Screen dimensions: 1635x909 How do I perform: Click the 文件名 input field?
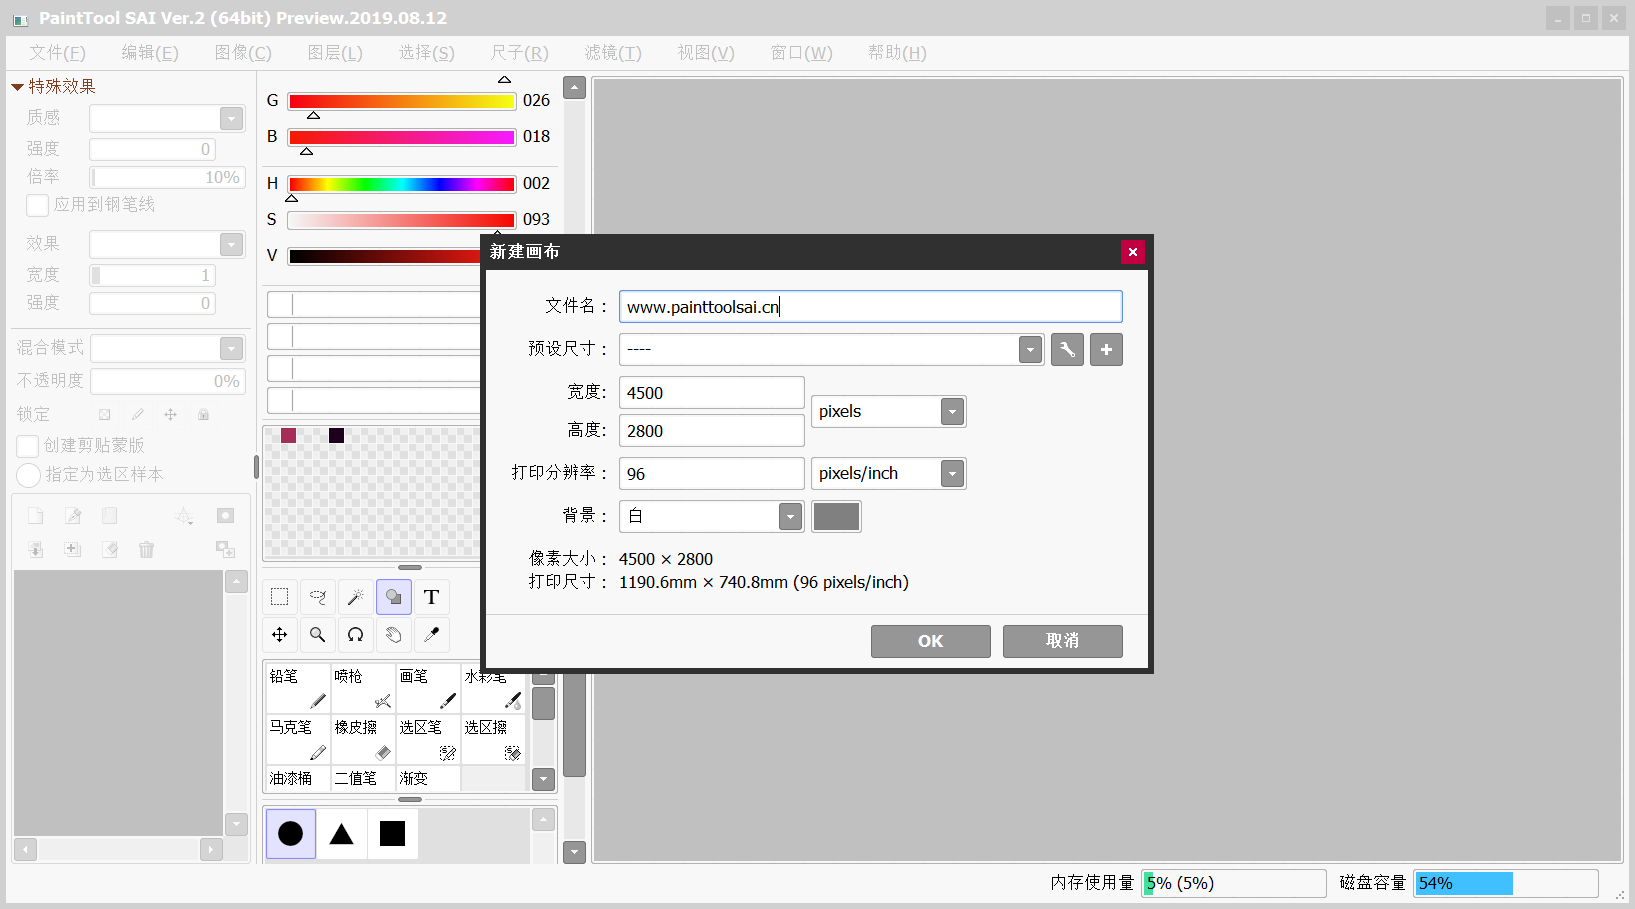[x=871, y=307]
